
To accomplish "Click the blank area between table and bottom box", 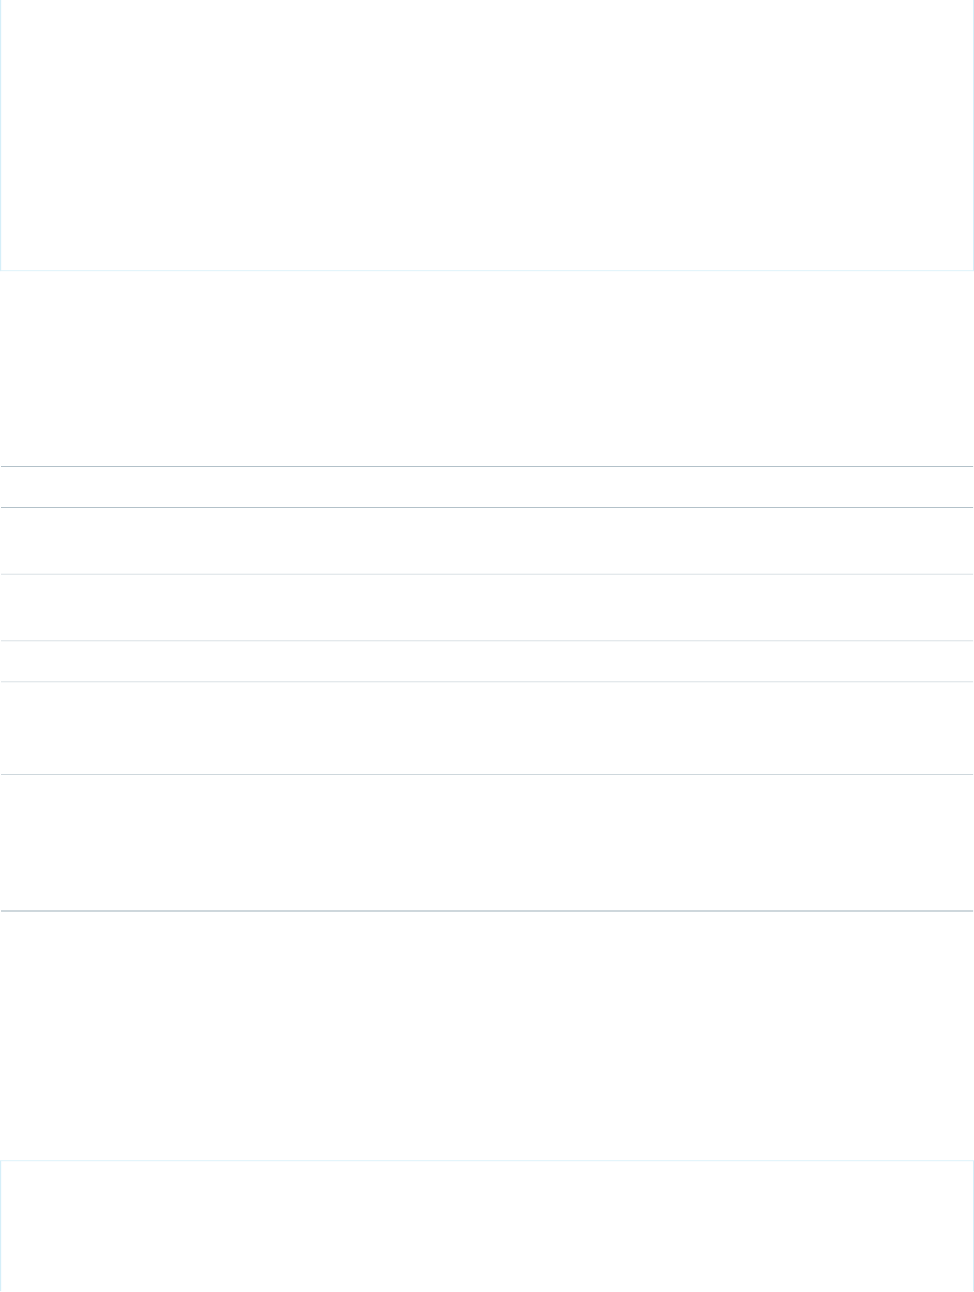I will (487, 1035).
